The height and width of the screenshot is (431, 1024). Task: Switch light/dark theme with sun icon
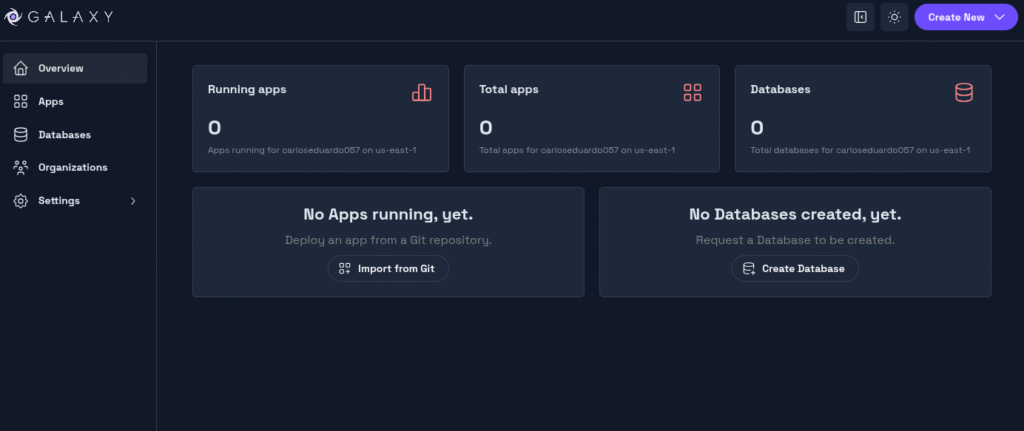pyautogui.click(x=894, y=17)
